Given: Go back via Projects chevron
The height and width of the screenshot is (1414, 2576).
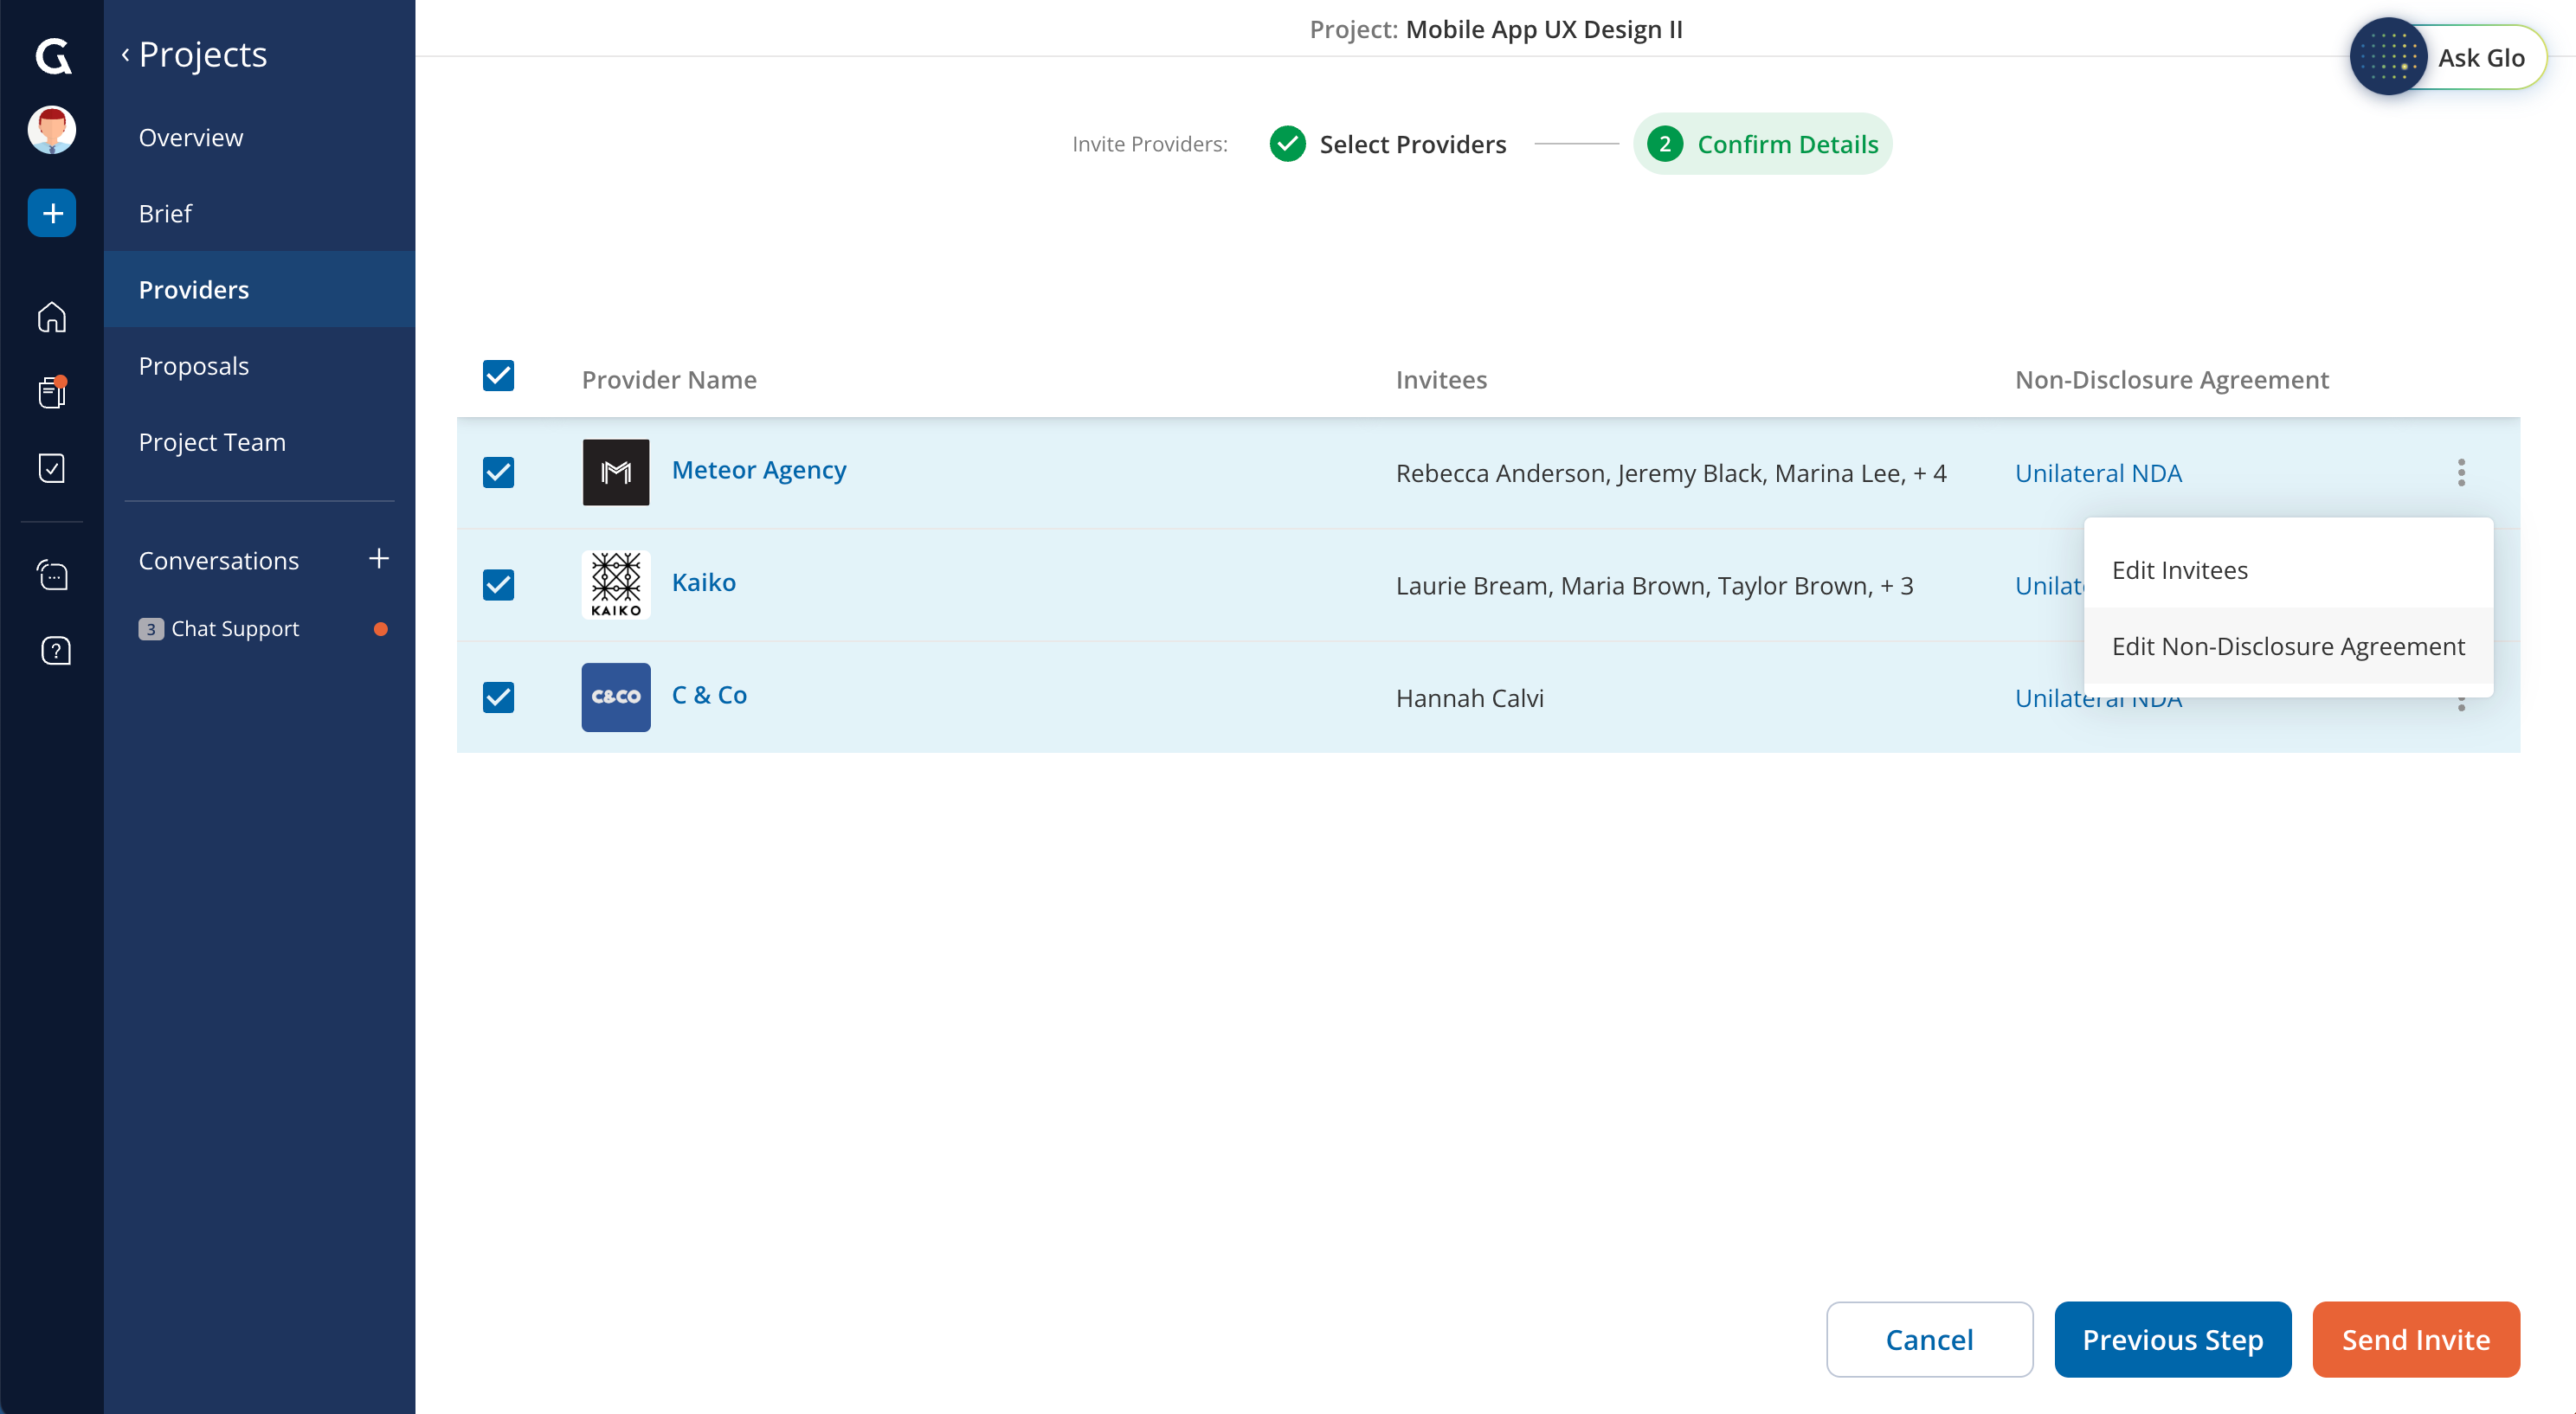Looking at the screenshot, I should pyautogui.click(x=126, y=55).
